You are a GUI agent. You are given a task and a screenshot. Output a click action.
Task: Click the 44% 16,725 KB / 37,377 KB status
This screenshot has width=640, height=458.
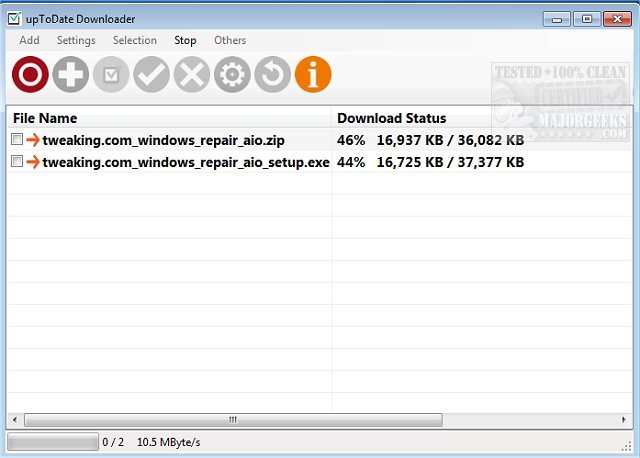tap(431, 162)
